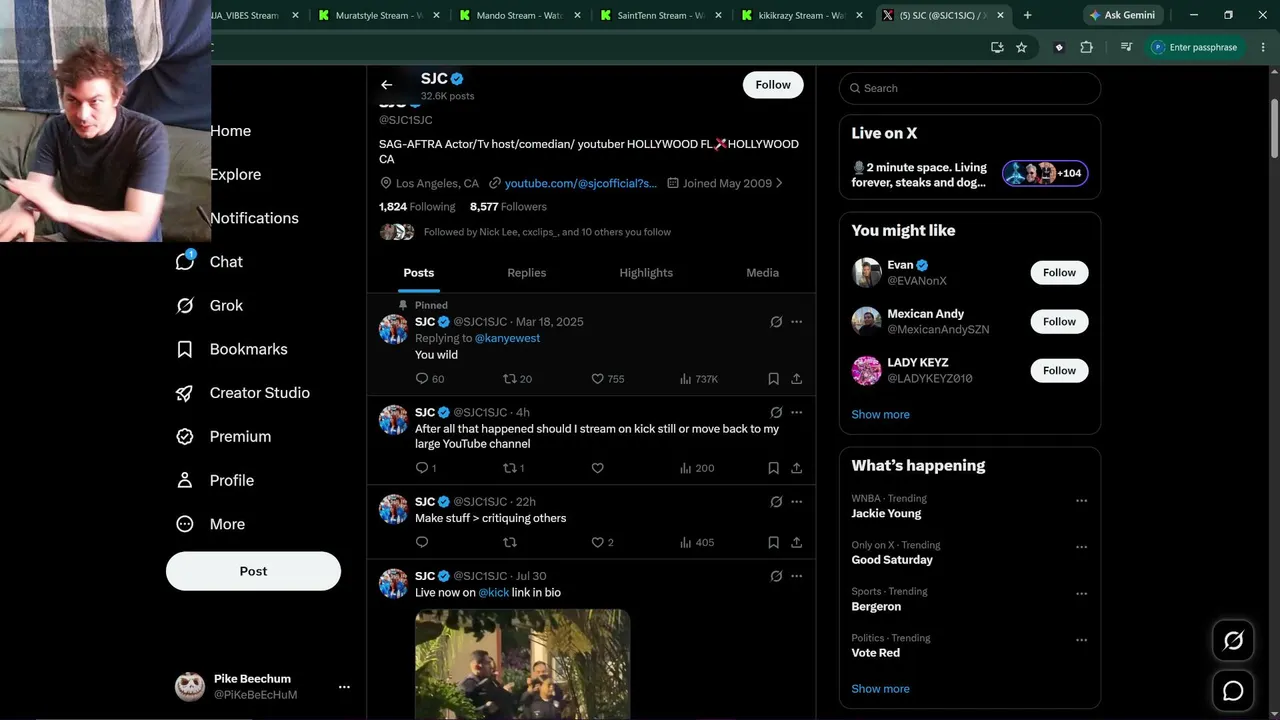Open the Vote Red trend
This screenshot has width=1280, height=720.
coord(875,653)
